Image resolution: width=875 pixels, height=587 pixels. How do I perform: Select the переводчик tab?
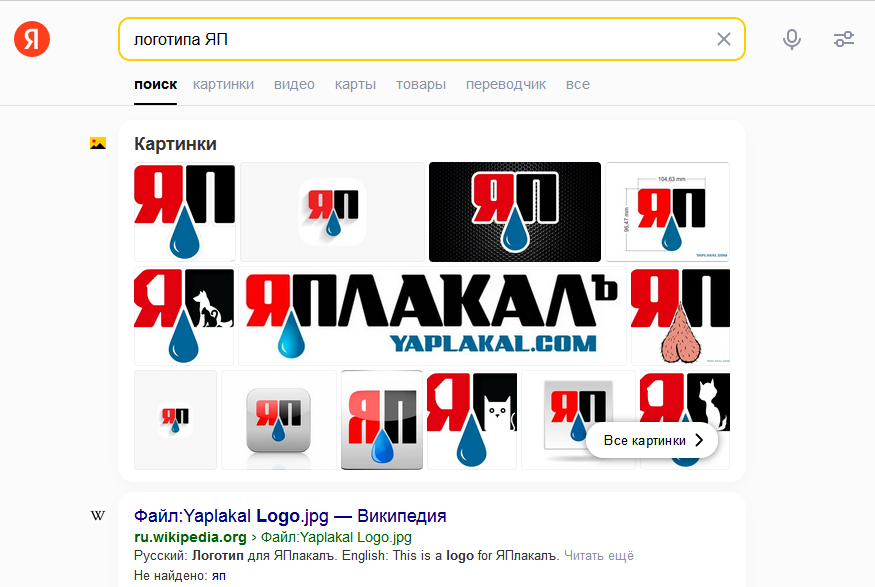pos(506,84)
